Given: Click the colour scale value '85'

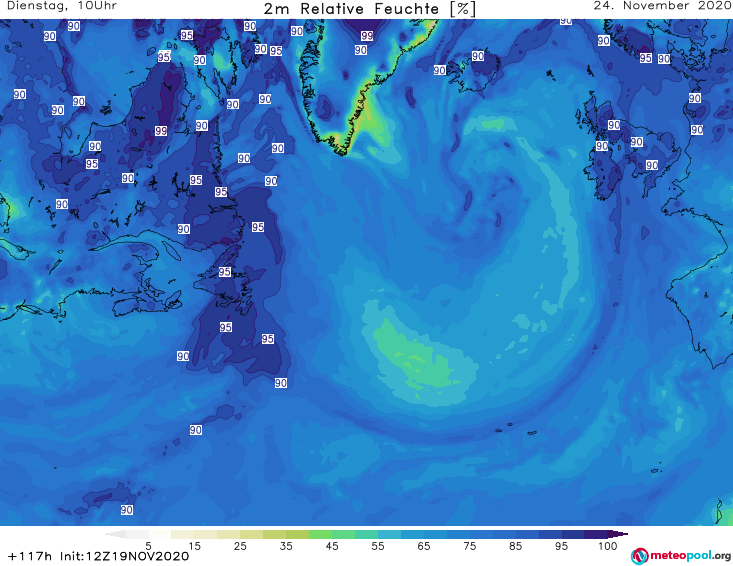Looking at the screenshot, I should point(516,545).
